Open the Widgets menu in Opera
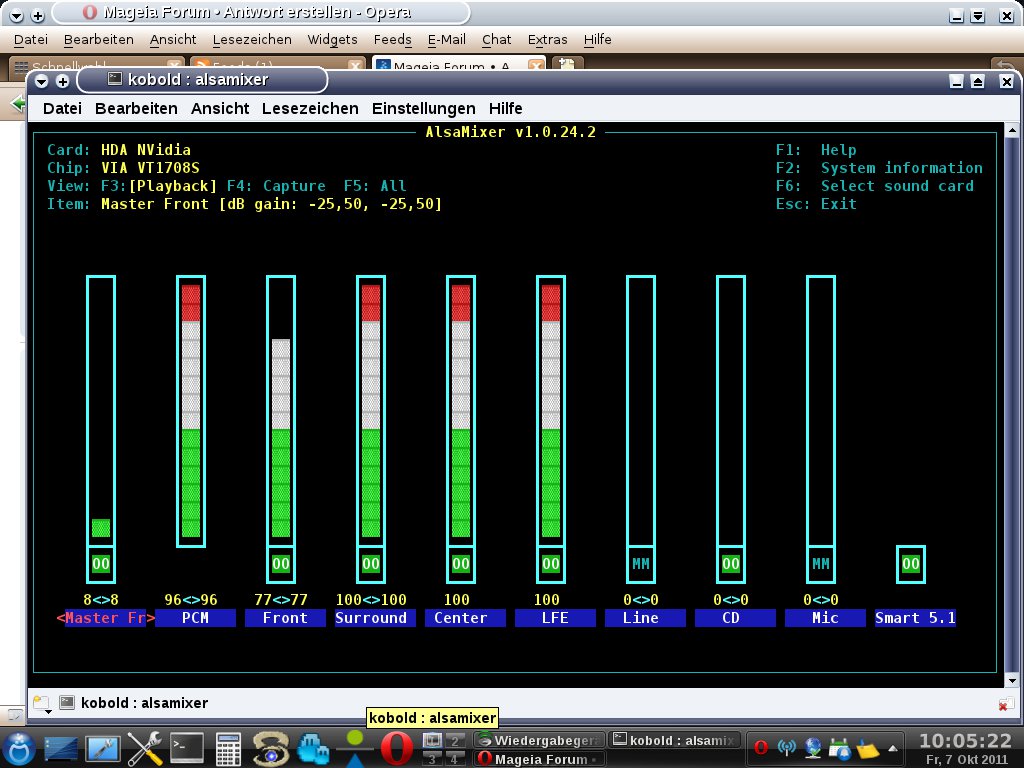This screenshot has width=1024, height=768. pos(332,40)
